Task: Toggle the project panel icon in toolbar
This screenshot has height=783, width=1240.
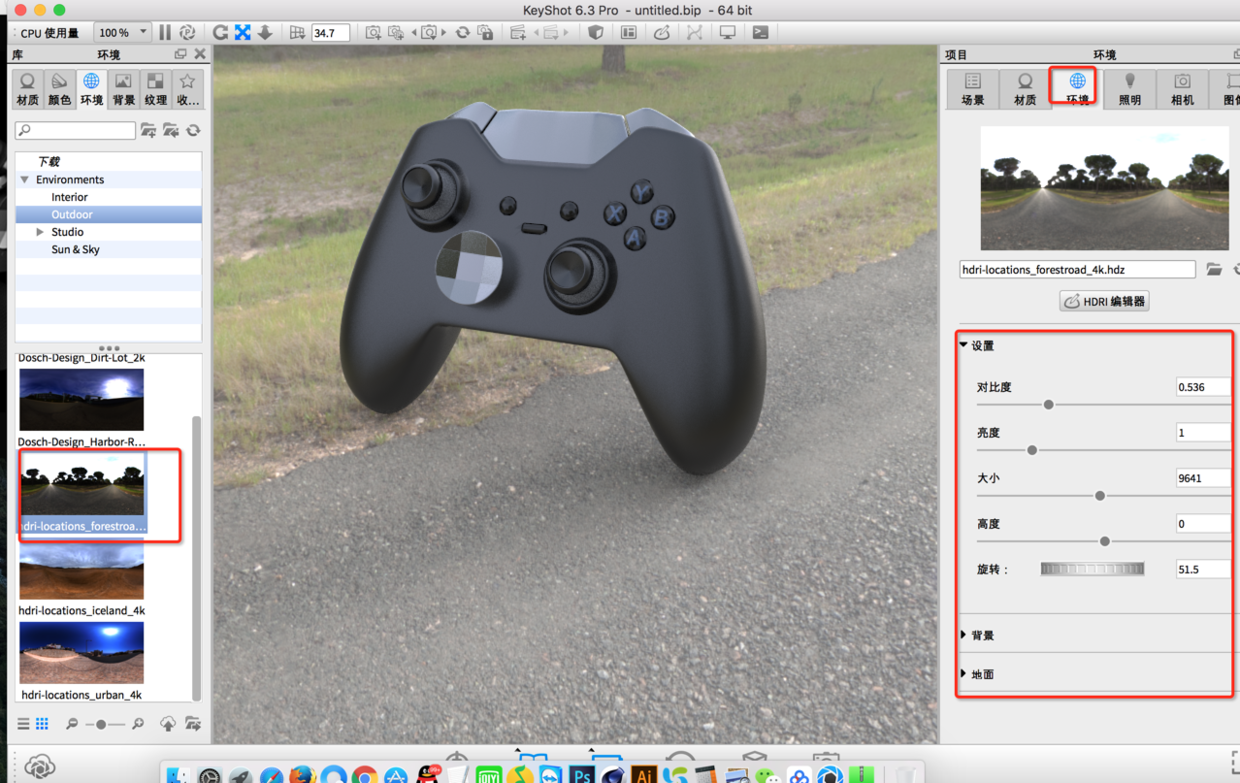Action: 628,32
